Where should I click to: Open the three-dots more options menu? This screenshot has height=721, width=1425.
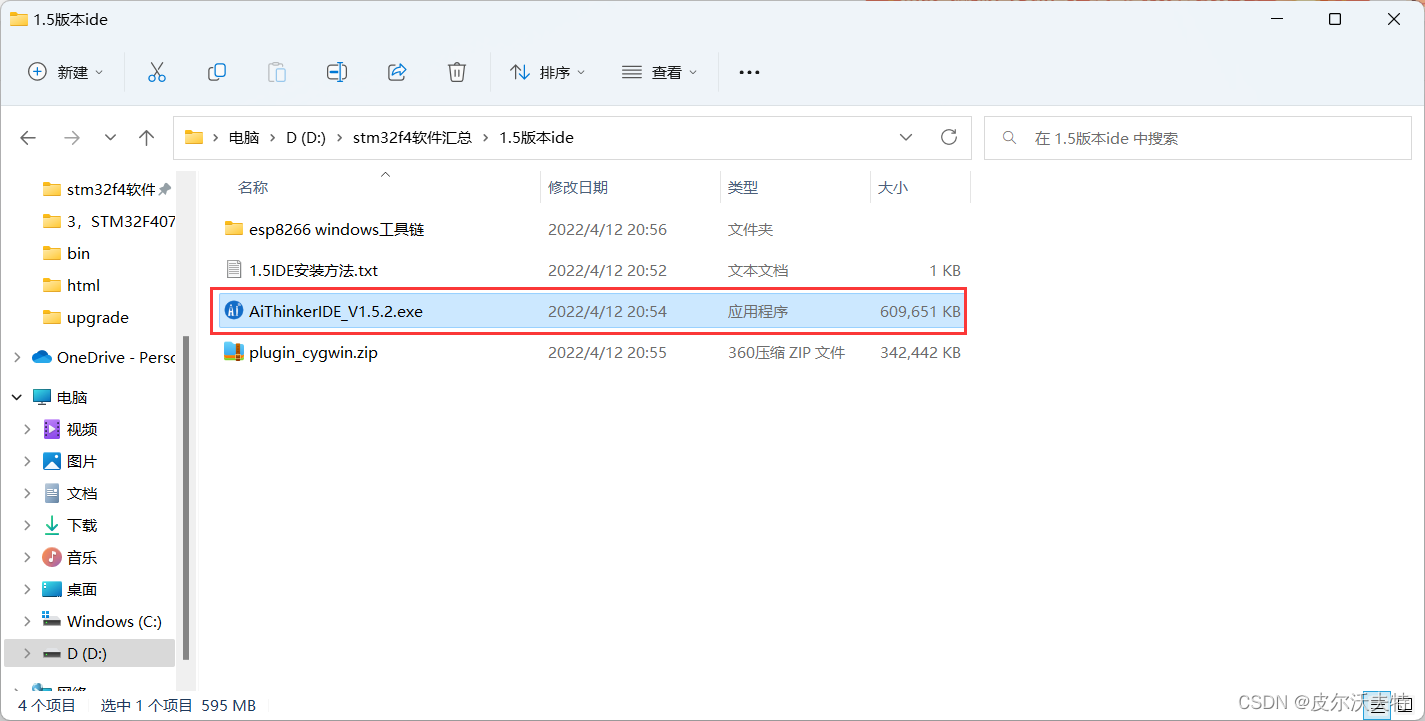[x=749, y=72]
